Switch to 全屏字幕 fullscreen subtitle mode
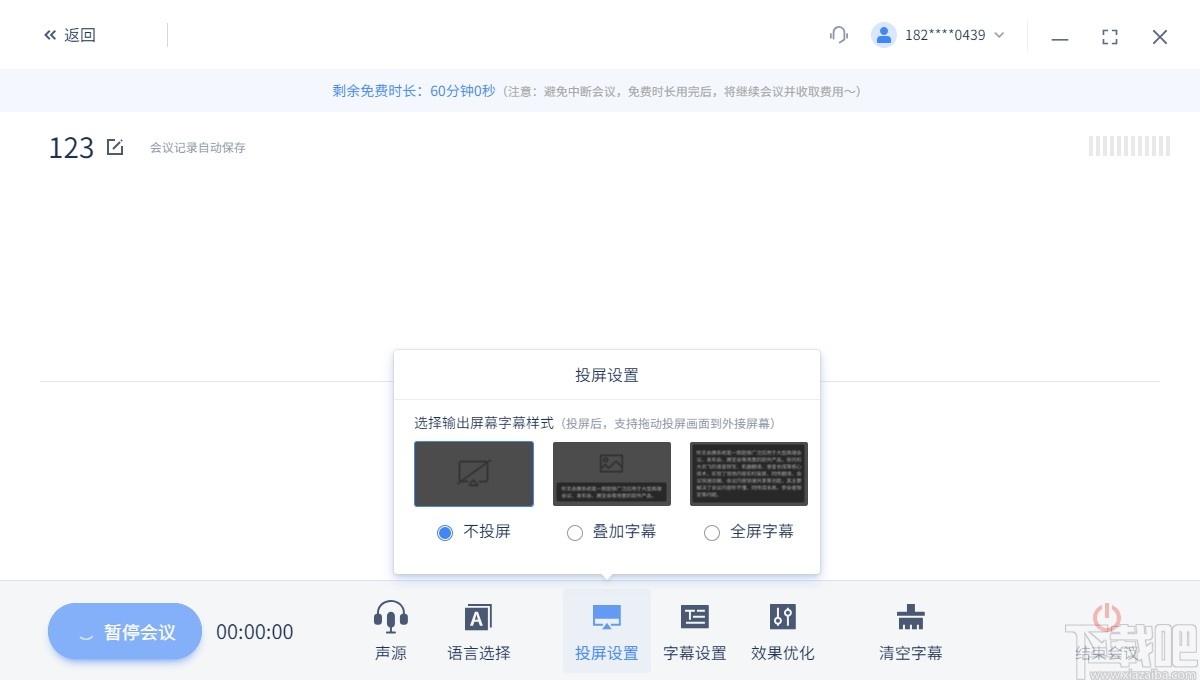Viewport: 1200px width, 680px height. click(x=711, y=533)
